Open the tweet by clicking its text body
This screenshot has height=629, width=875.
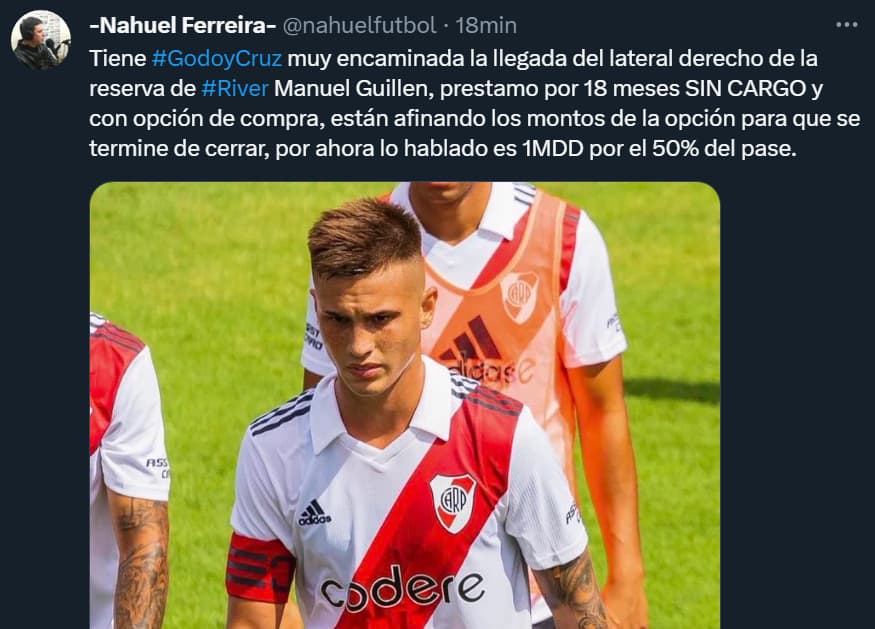pyautogui.click(x=474, y=104)
